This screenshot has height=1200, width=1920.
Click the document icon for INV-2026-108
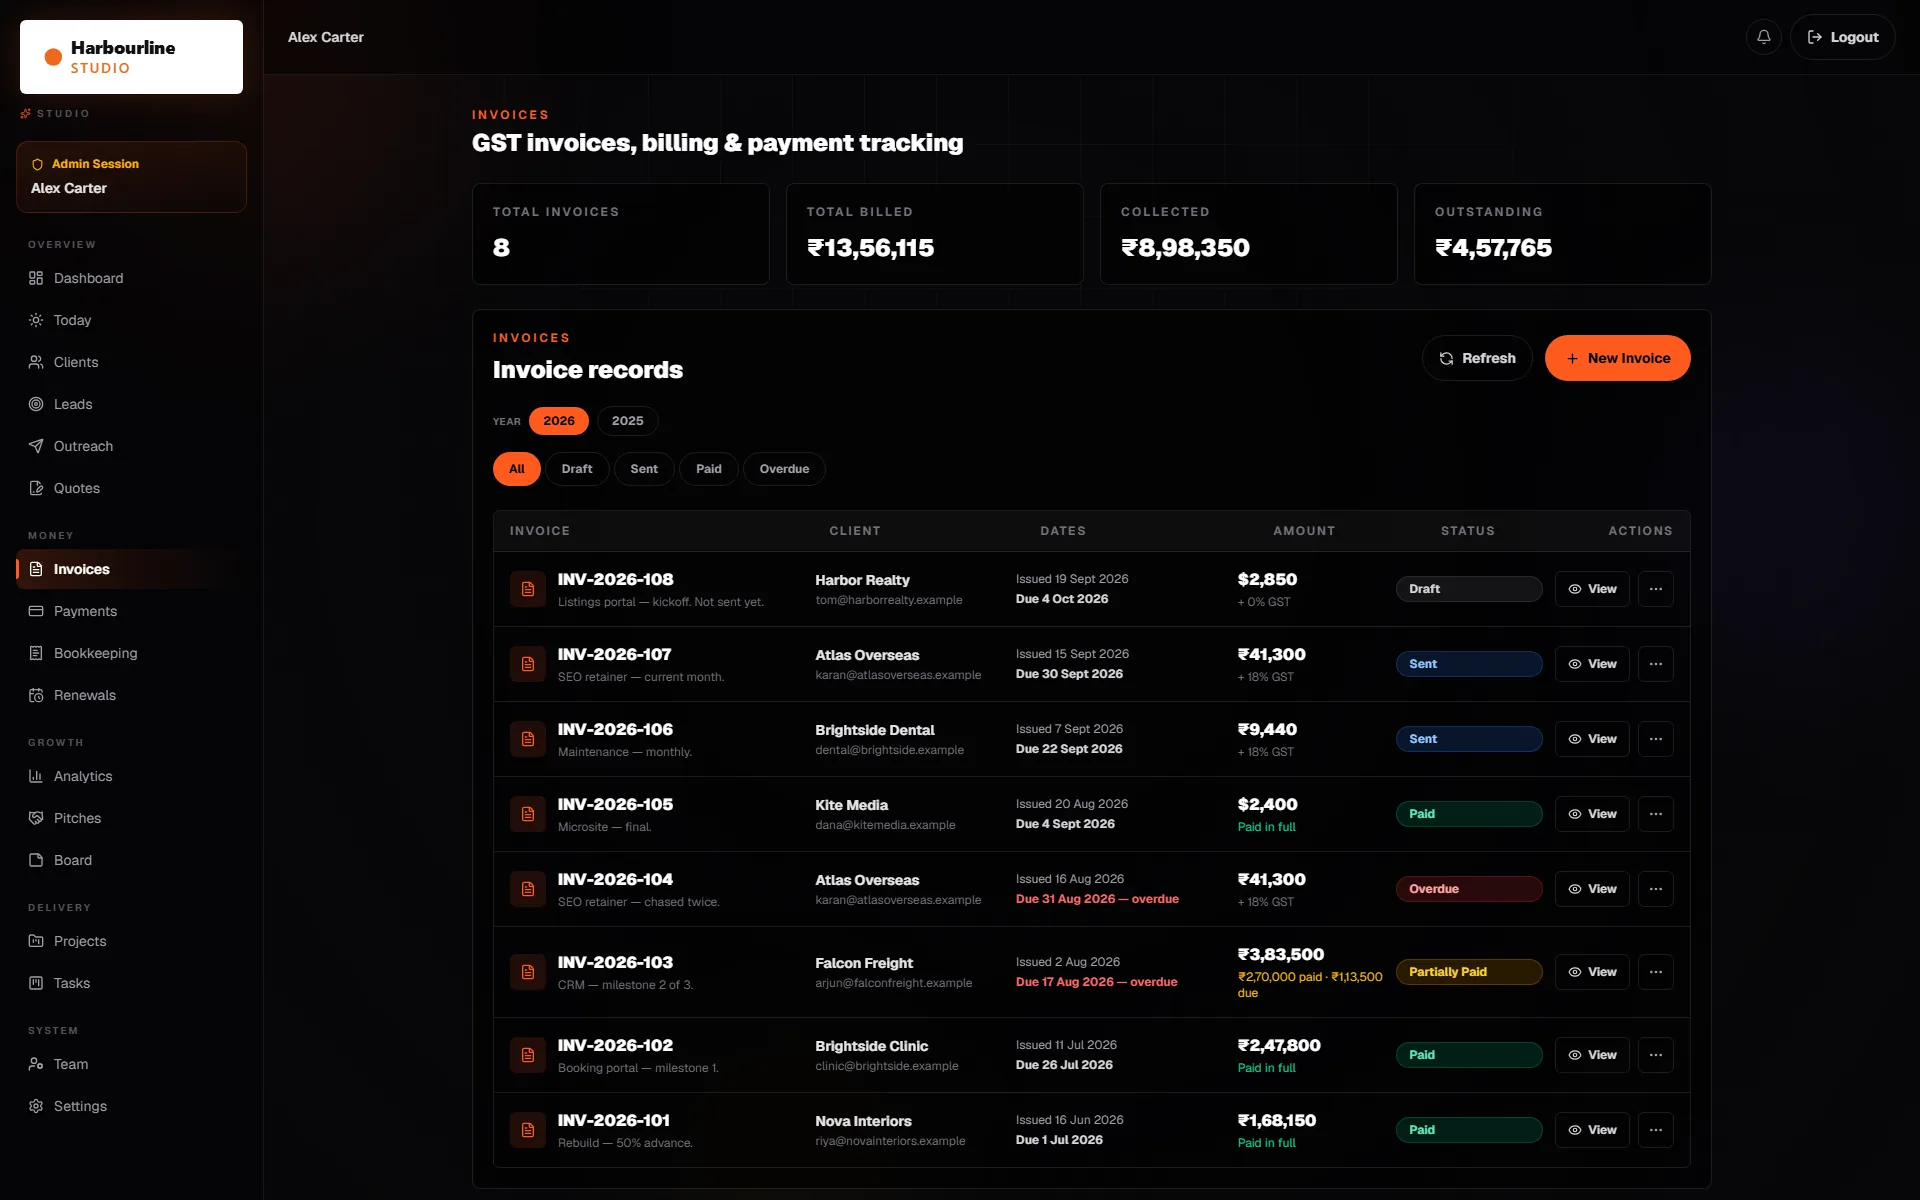click(x=528, y=589)
